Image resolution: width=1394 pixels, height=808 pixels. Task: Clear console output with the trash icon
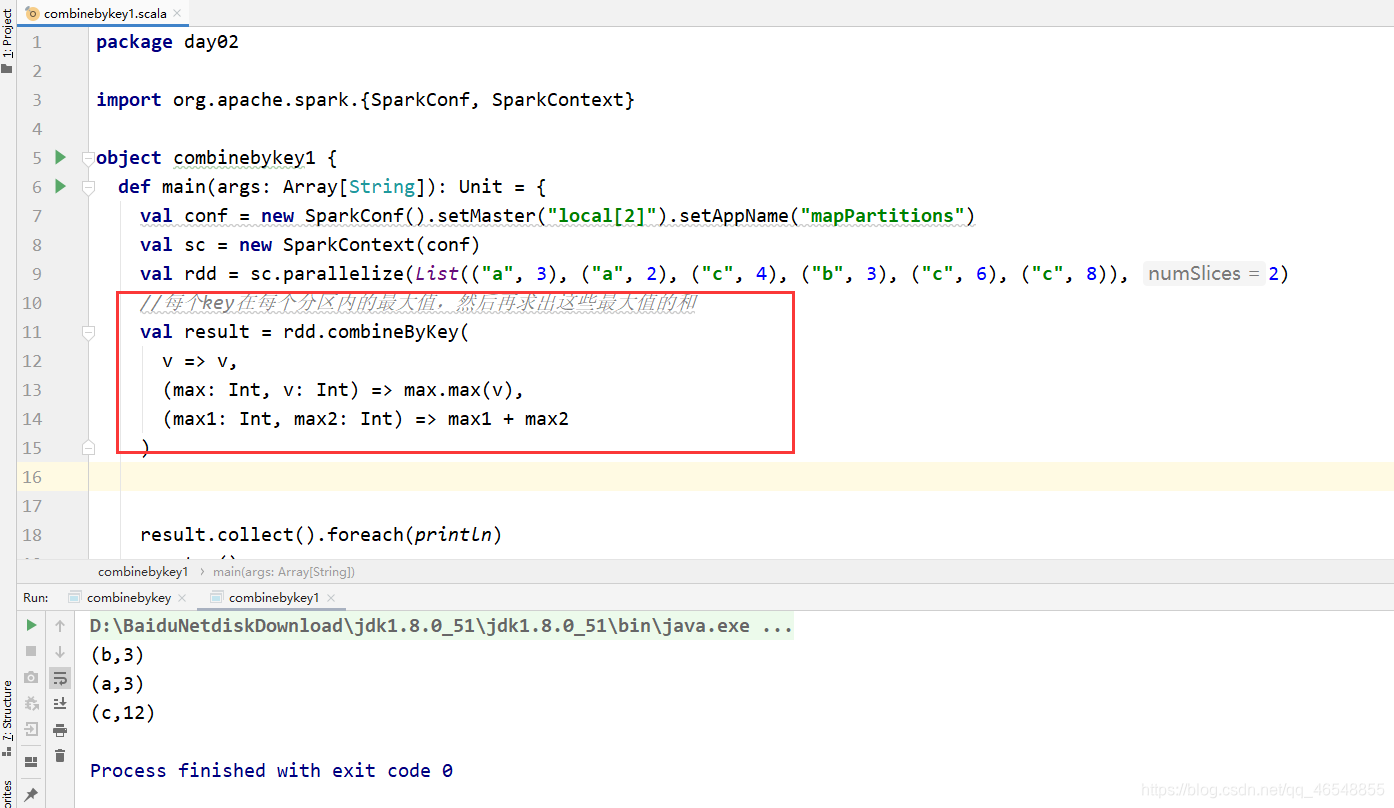60,756
